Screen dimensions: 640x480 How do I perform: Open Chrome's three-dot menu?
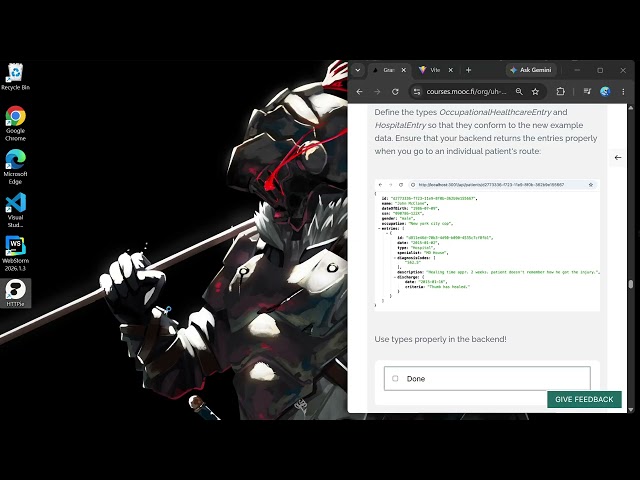point(623,92)
